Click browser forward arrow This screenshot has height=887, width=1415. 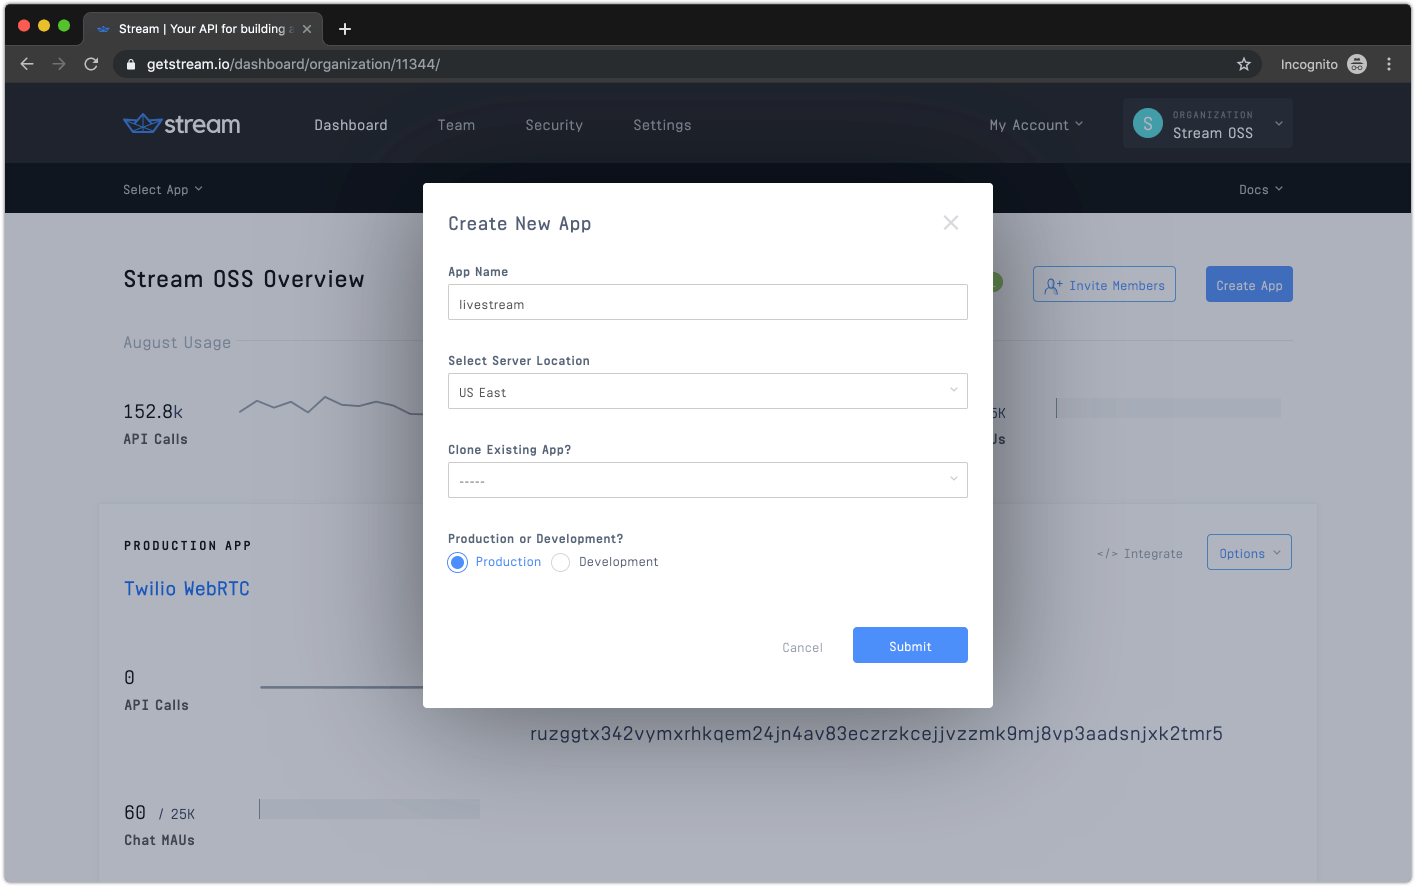pyautogui.click(x=59, y=64)
